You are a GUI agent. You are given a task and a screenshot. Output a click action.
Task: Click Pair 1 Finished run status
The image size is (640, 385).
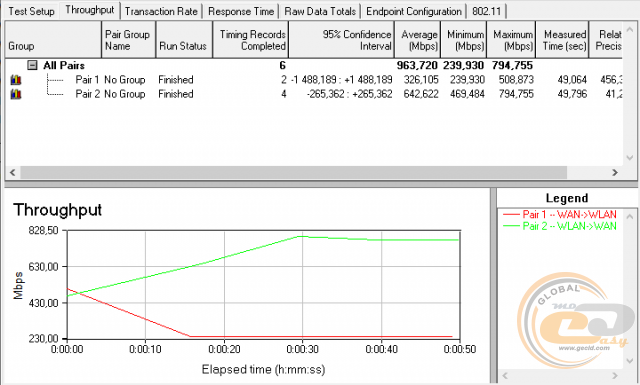click(x=176, y=80)
